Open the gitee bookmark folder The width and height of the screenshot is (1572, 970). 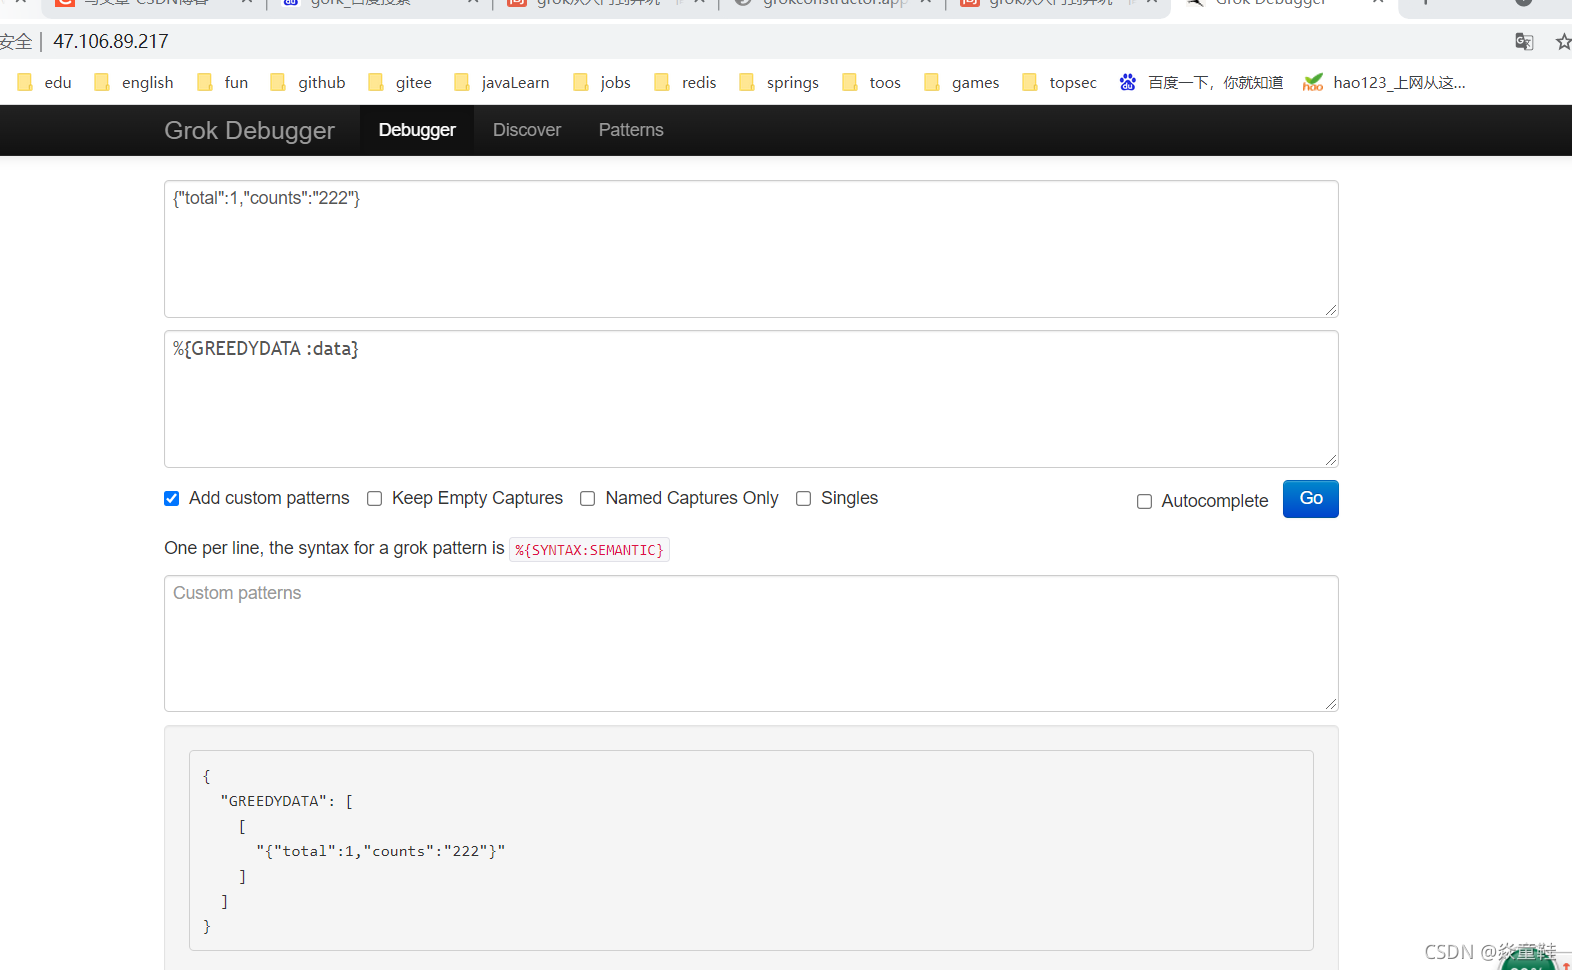pos(400,83)
